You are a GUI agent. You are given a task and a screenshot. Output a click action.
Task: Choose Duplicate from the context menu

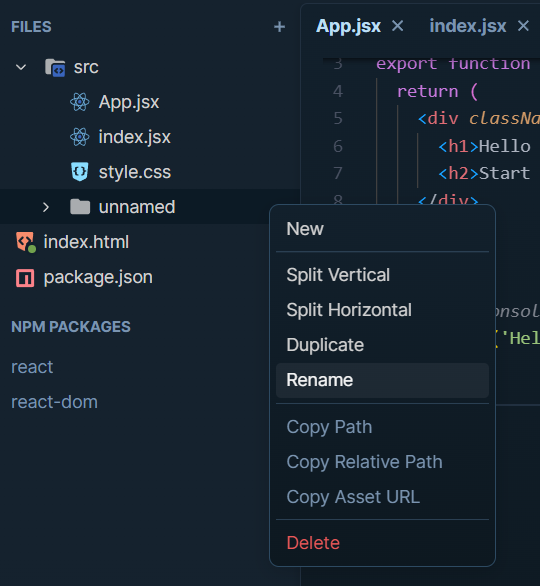382,345
